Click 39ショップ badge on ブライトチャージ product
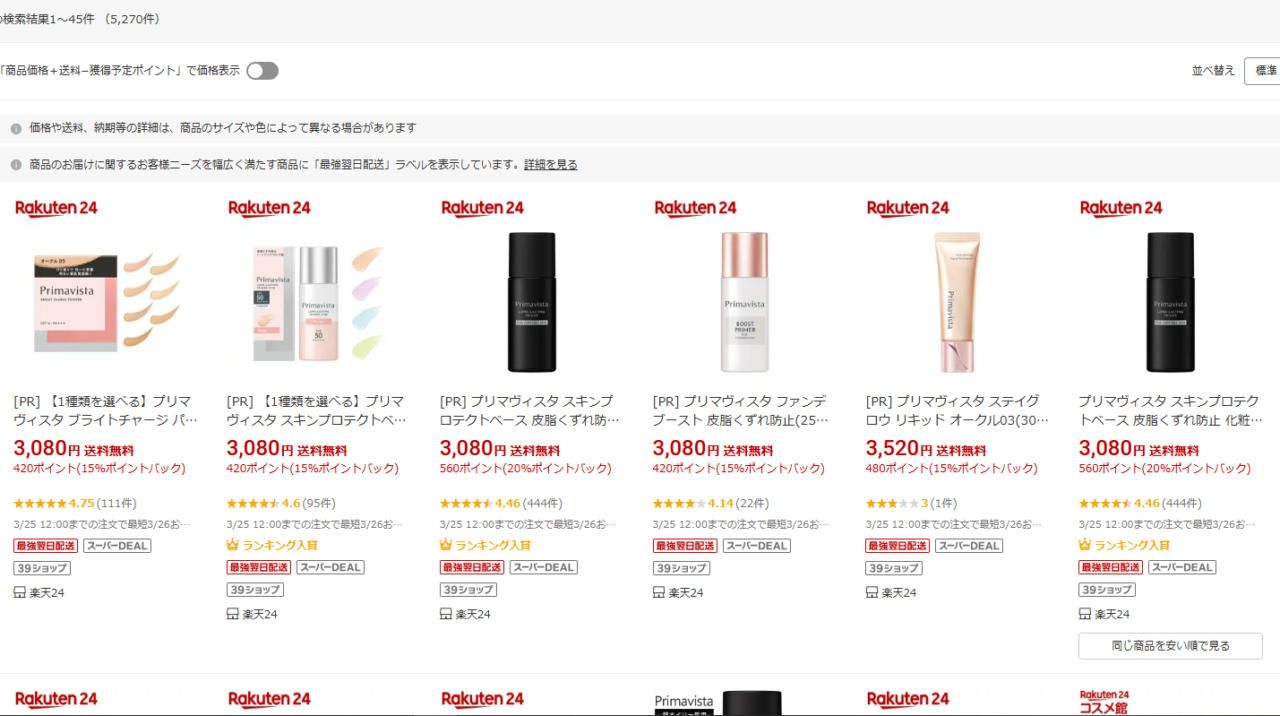 [42, 568]
